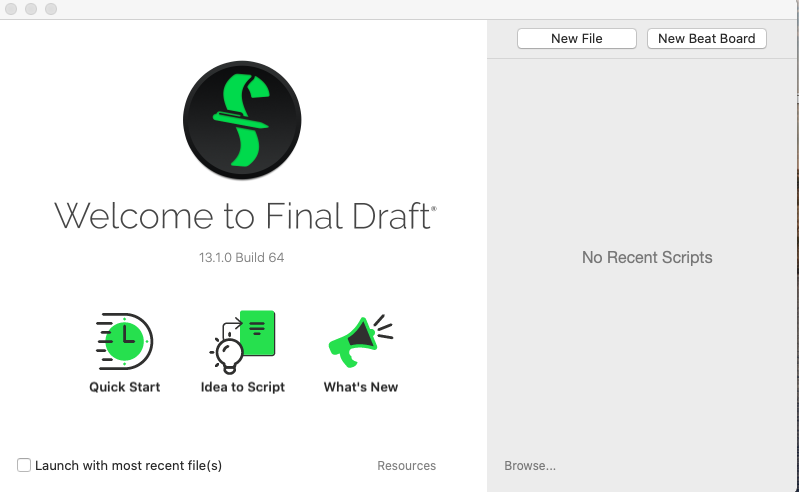
Task: Click Browse... to locate a script
Action: (x=530, y=465)
